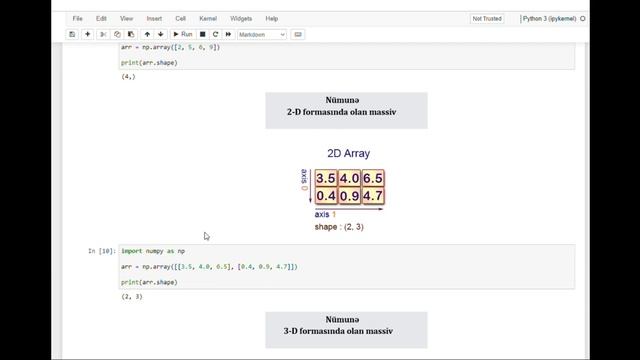This screenshot has width=640, height=360.
Task: Select the 2-D formasında olan massiv heading
Action: click(x=342, y=112)
